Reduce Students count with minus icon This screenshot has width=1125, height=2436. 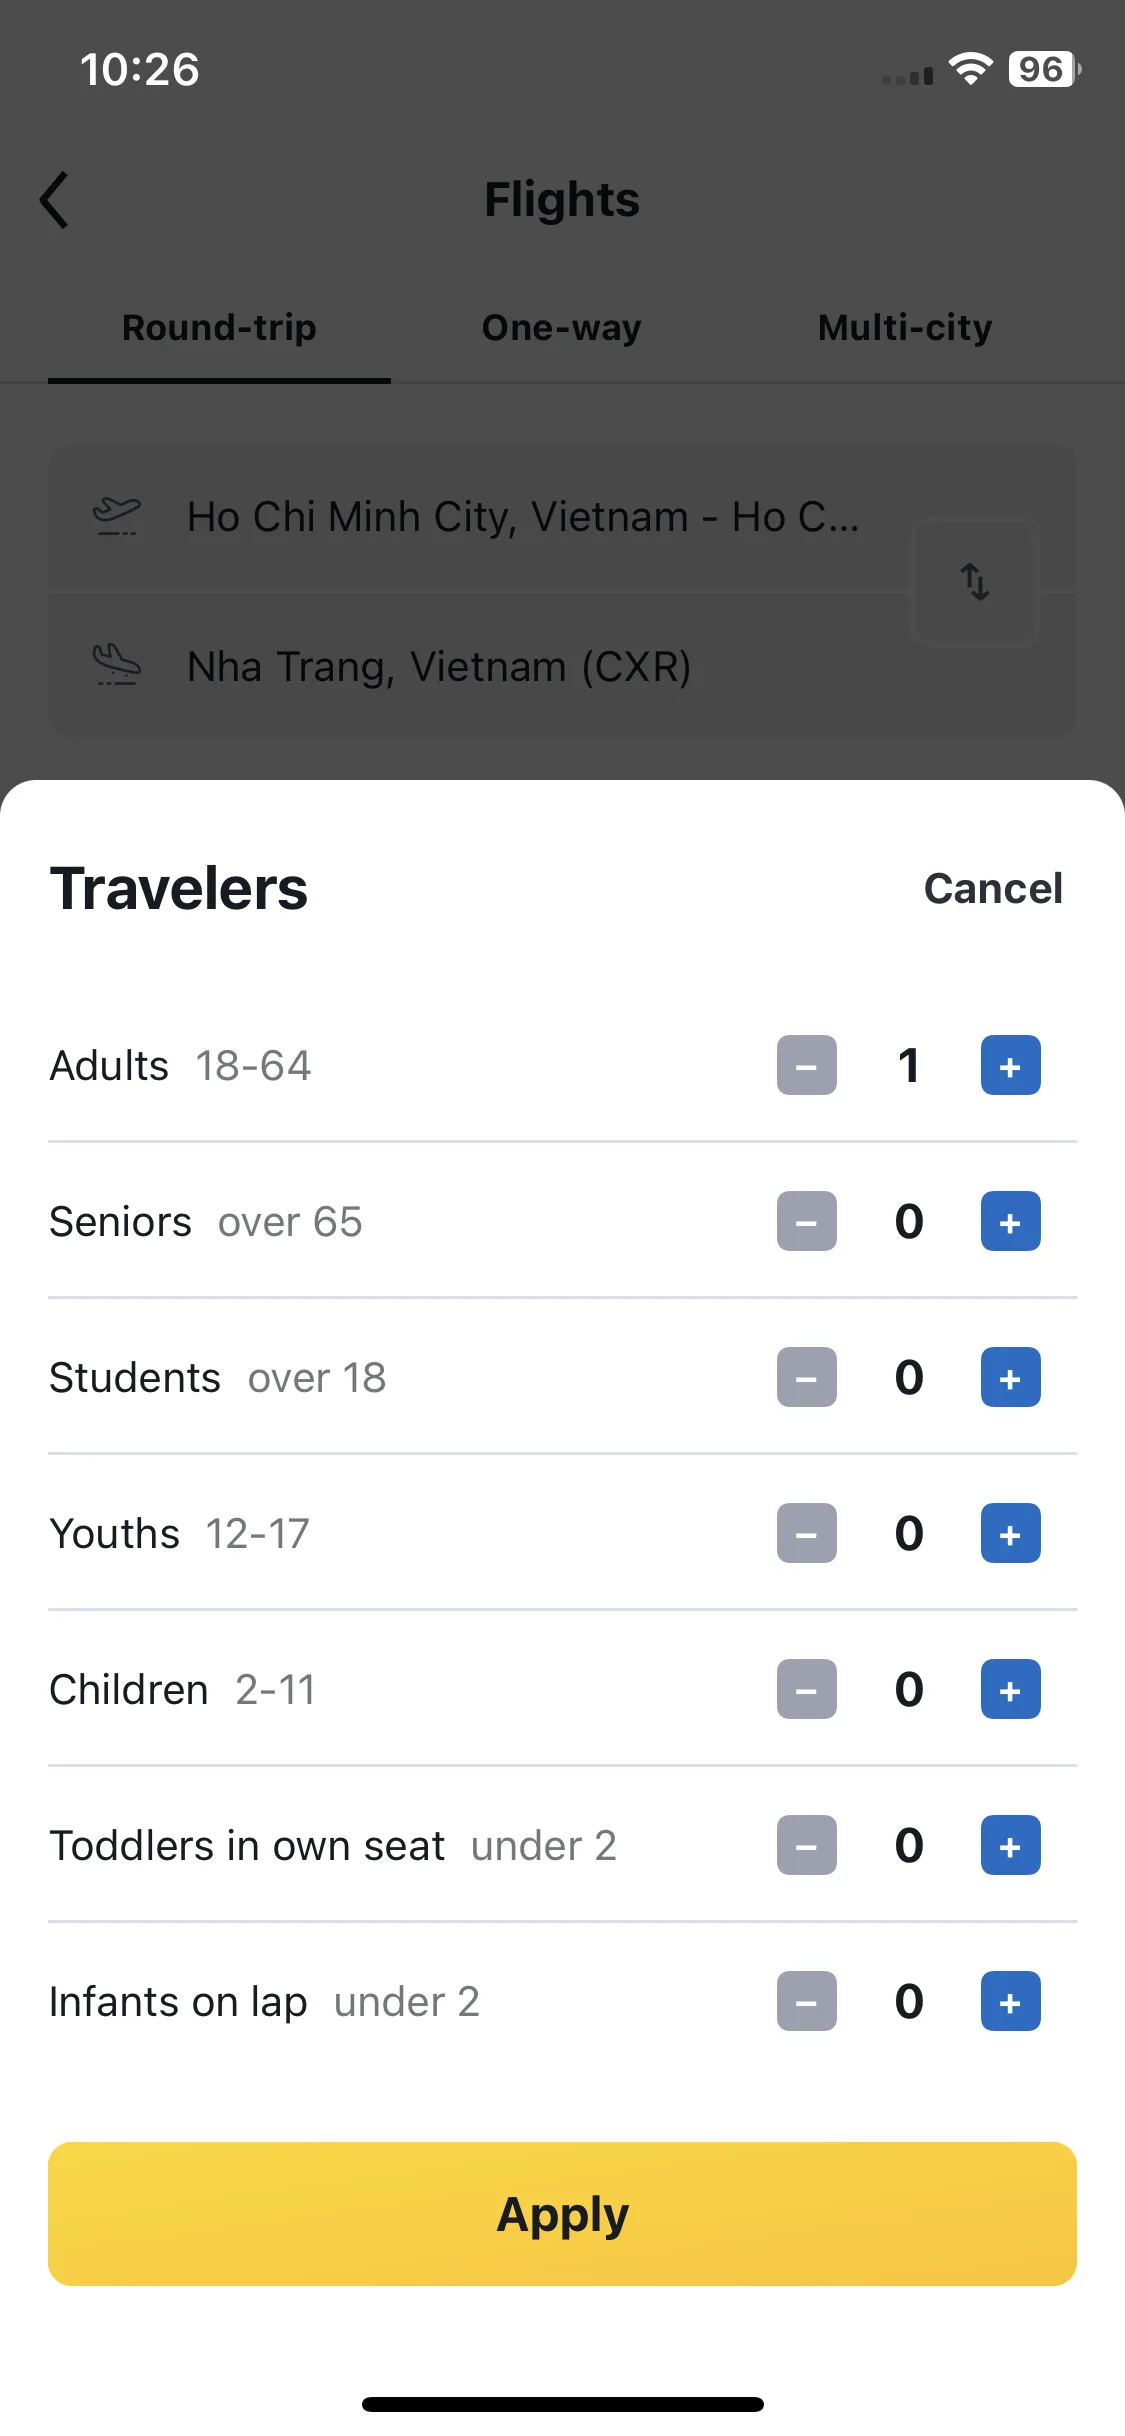[806, 1377]
